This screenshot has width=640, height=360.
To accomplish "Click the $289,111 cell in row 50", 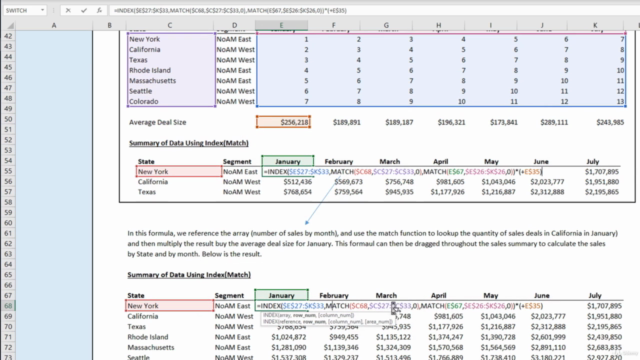I will coord(554,122).
